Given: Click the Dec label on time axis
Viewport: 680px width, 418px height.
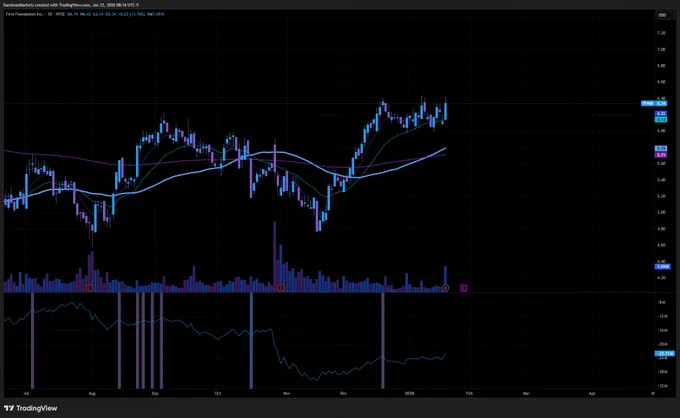Looking at the screenshot, I should pyautogui.click(x=343, y=394).
